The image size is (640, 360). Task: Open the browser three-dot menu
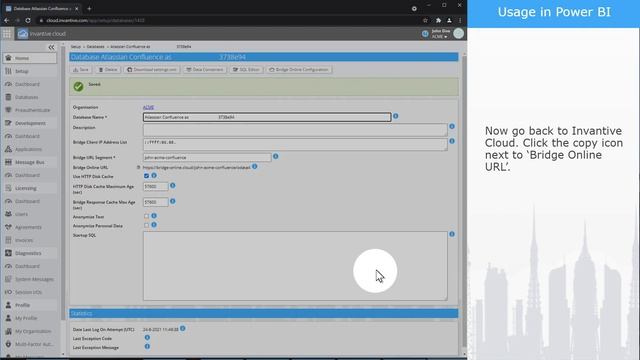[460, 20]
